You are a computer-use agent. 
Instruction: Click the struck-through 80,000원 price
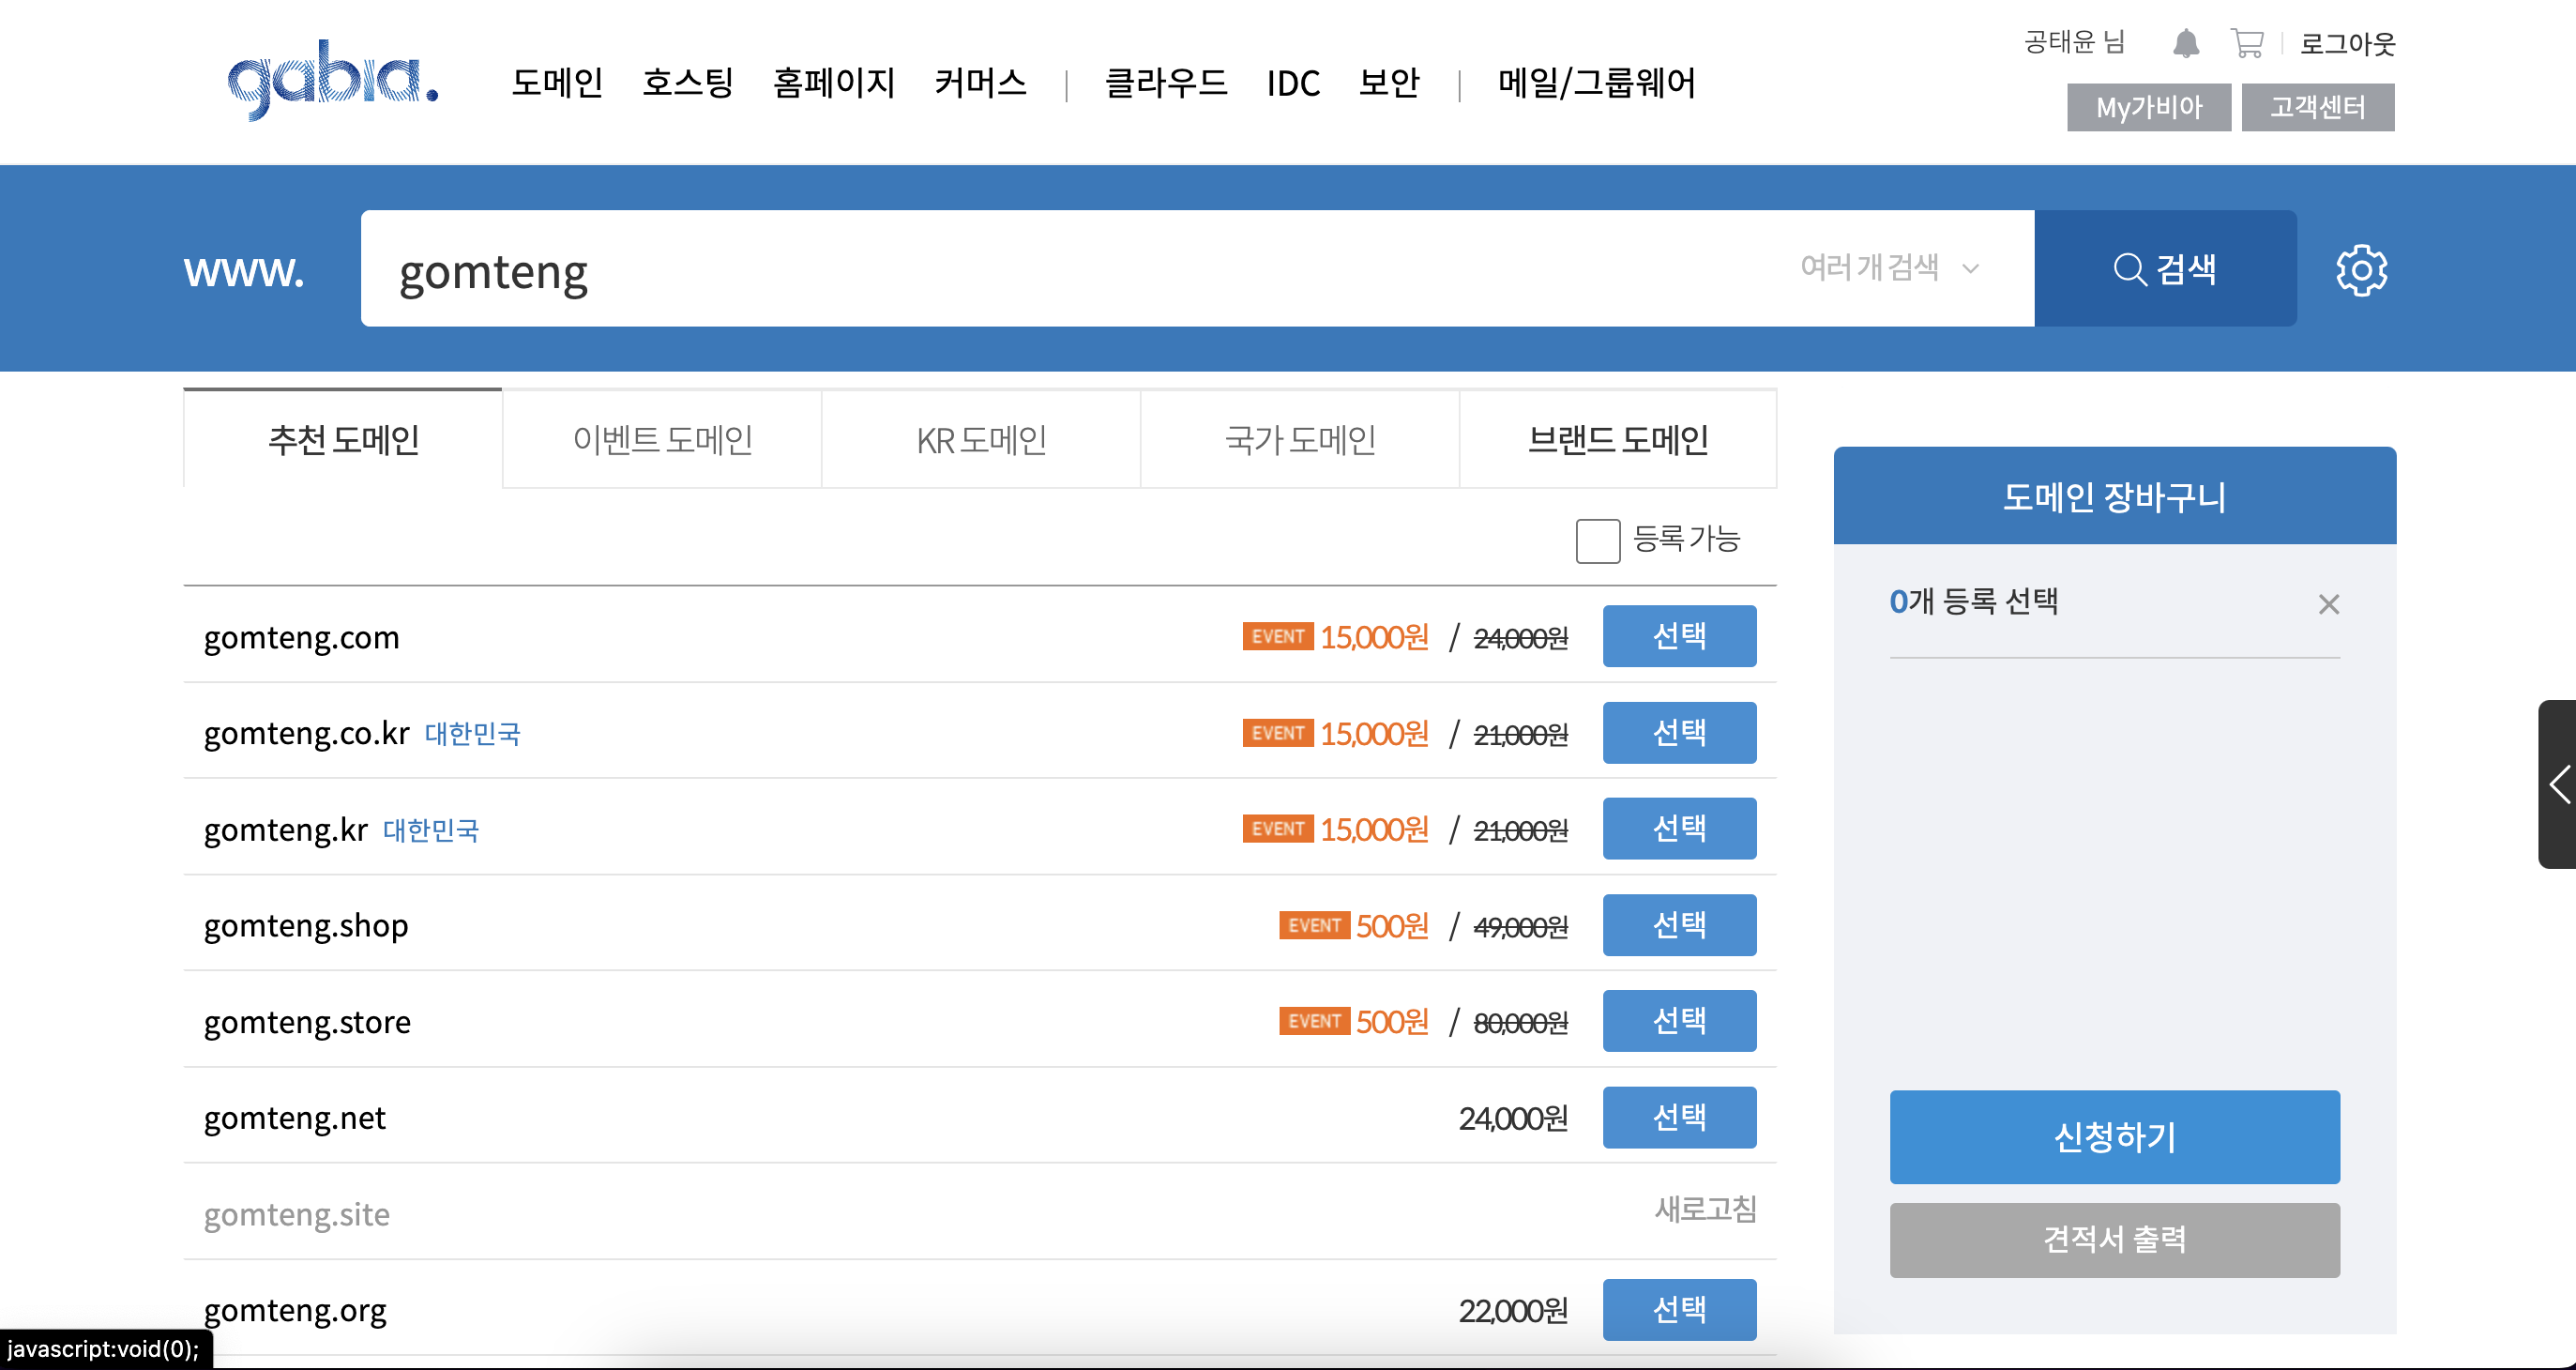(1520, 1023)
